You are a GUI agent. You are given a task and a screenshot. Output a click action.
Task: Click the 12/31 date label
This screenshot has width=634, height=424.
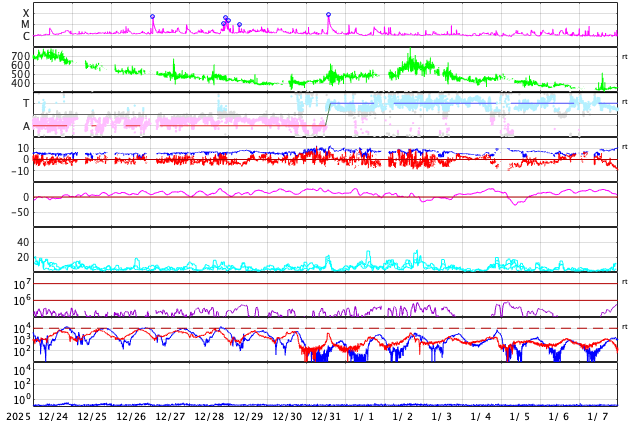point(325,416)
